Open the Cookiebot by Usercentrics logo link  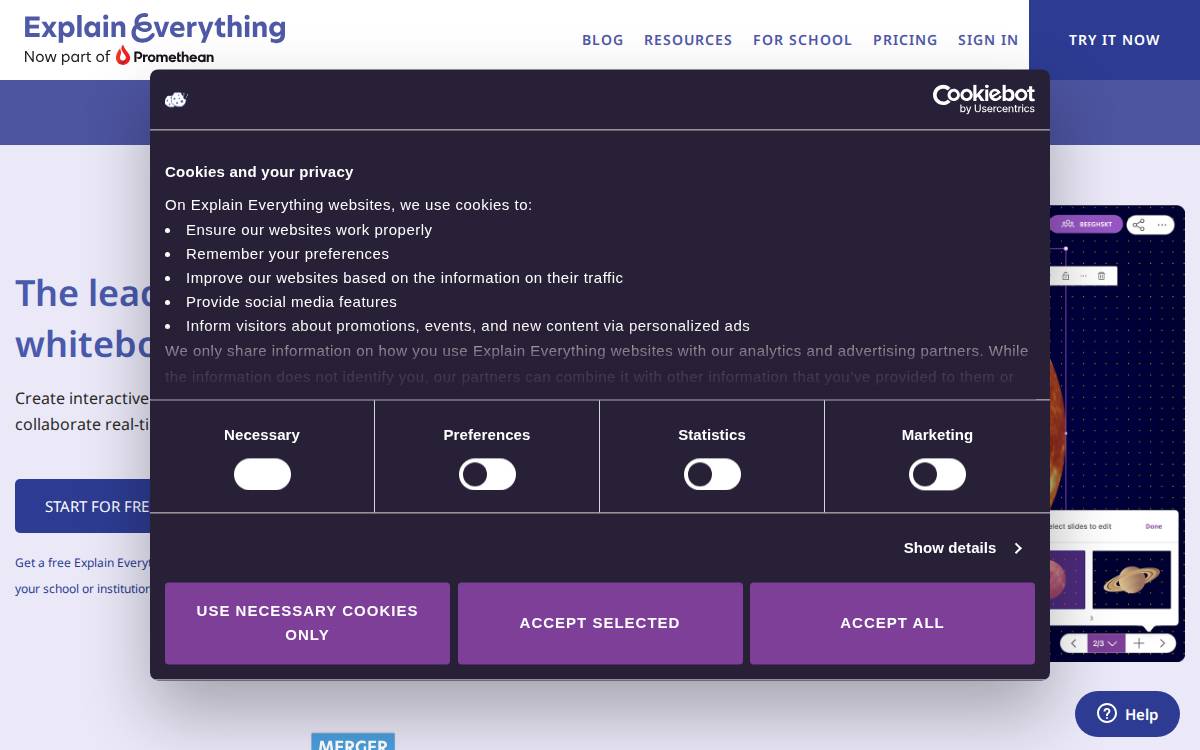[984, 99]
